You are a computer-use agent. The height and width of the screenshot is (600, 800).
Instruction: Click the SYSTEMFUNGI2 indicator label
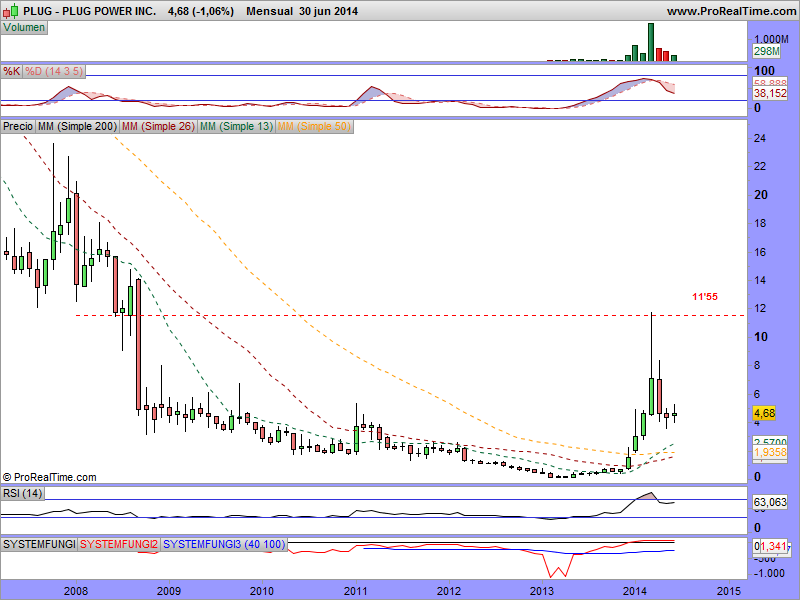click(x=119, y=544)
